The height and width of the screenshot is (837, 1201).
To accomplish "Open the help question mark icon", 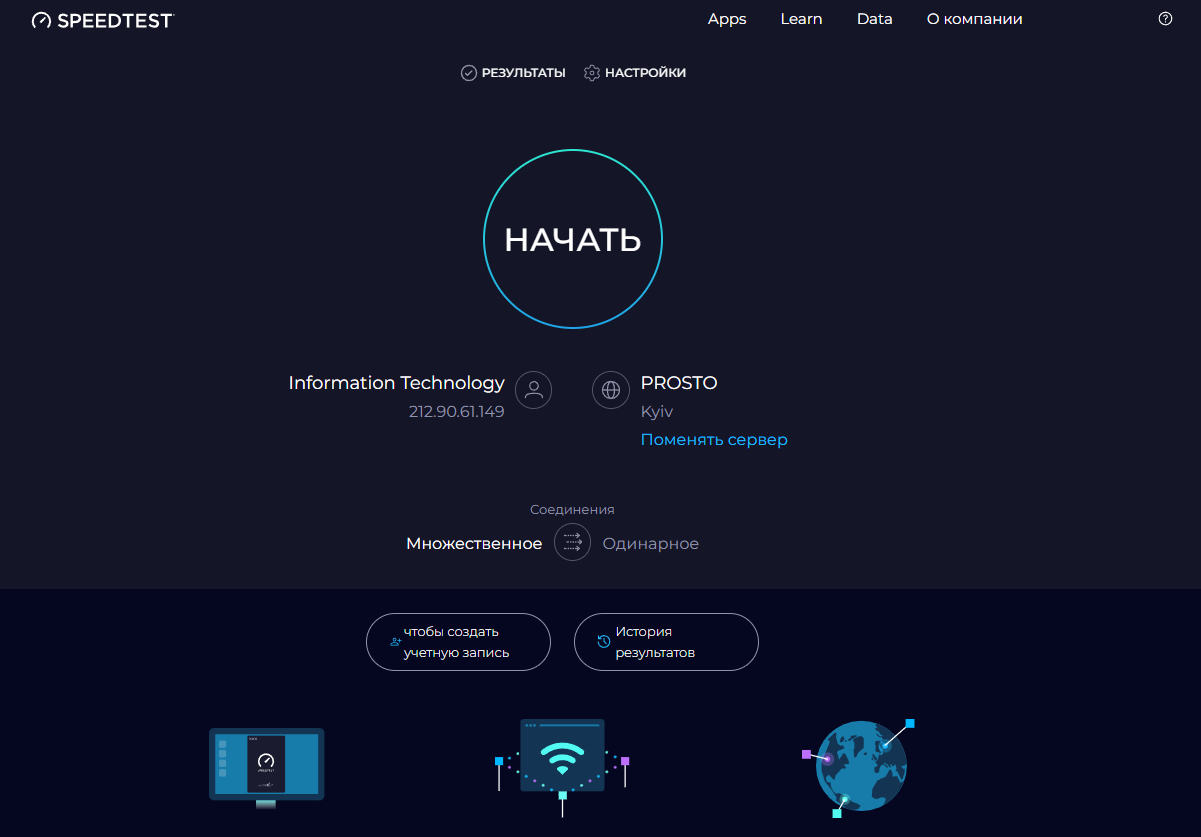I will click(1165, 19).
